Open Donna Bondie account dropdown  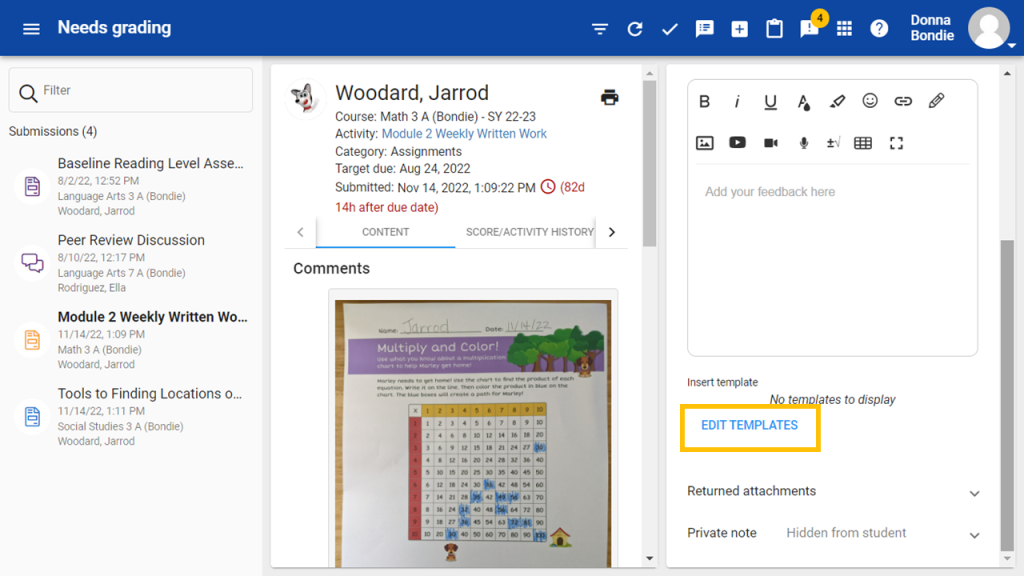(988, 29)
